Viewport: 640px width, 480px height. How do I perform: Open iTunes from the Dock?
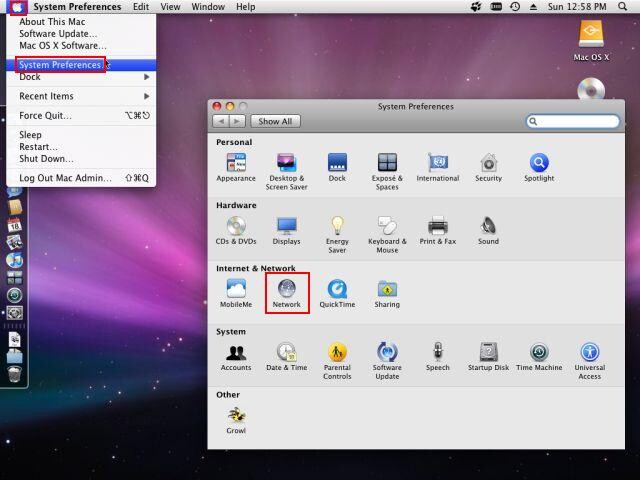pyautogui.click(x=15, y=260)
